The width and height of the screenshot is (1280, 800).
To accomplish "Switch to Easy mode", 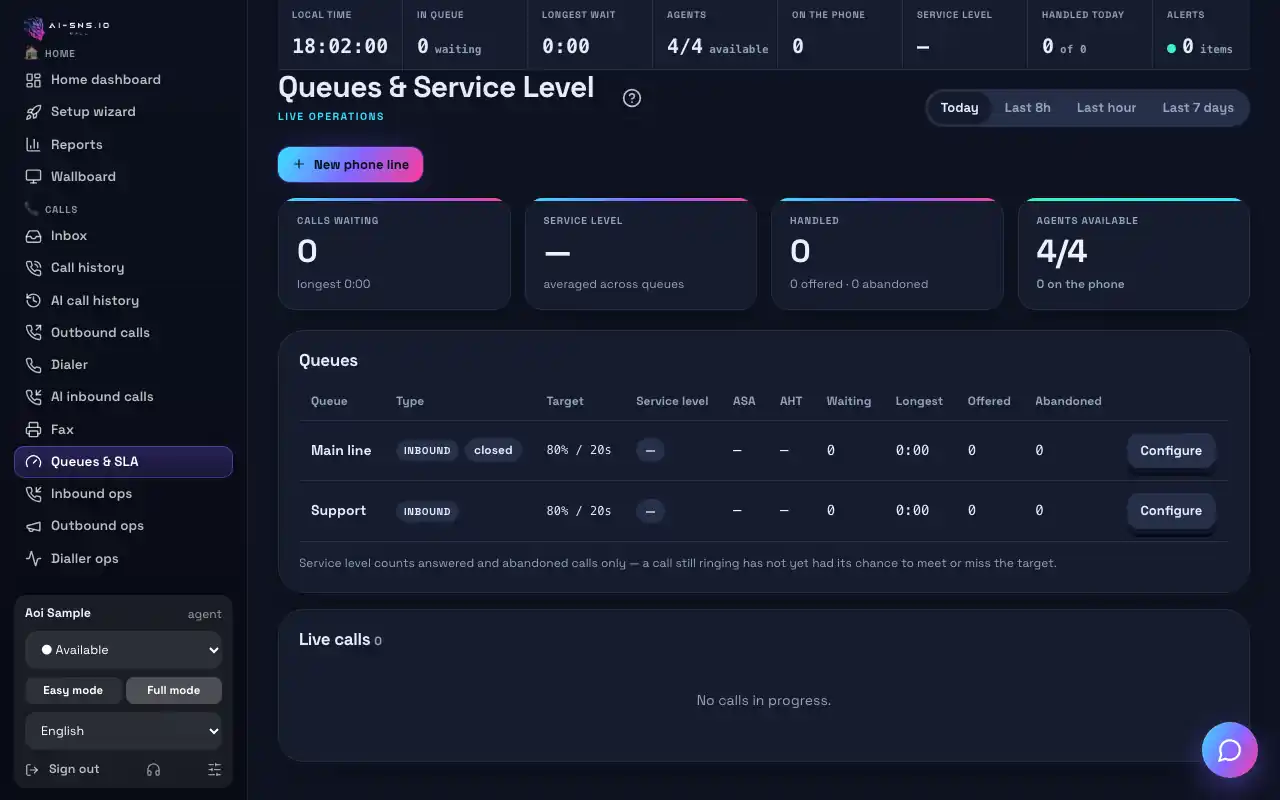I will pos(73,690).
